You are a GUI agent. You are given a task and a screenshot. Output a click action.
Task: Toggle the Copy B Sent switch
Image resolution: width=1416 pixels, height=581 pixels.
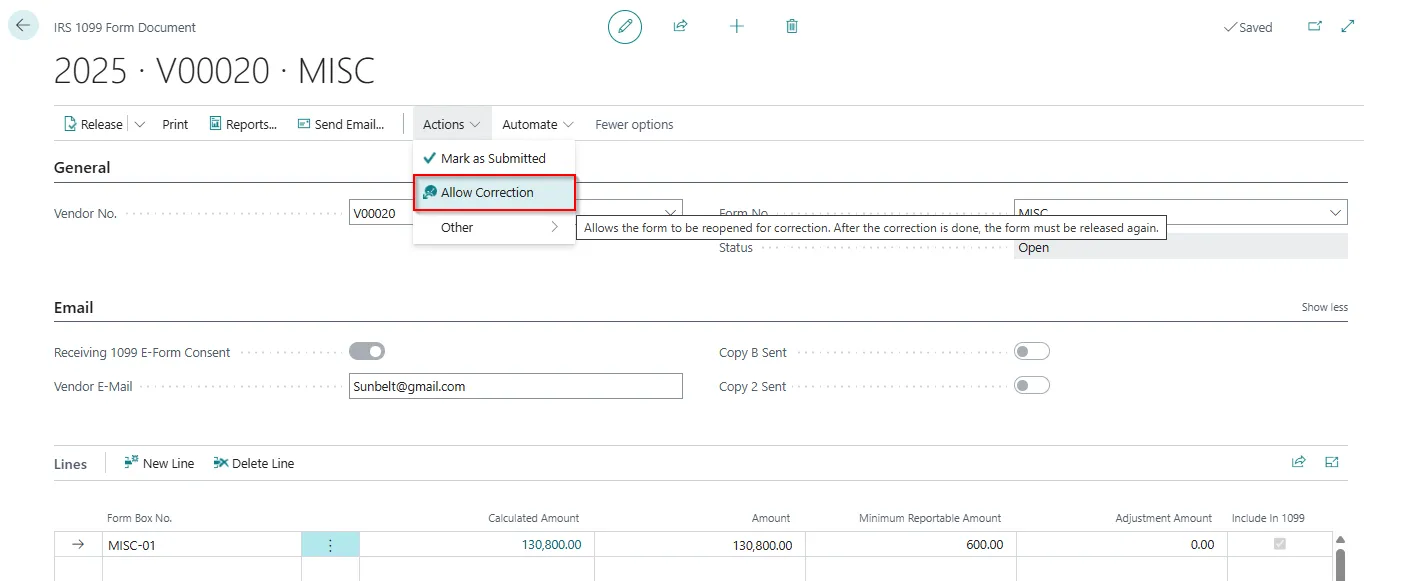(x=1031, y=352)
